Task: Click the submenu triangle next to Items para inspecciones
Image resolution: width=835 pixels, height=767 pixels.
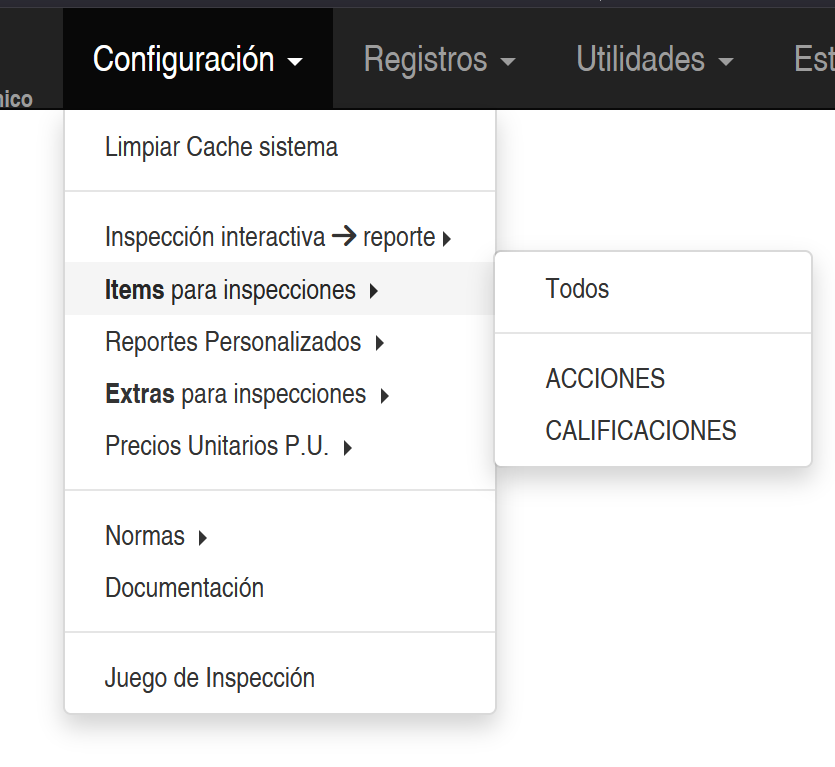Action: point(373,292)
